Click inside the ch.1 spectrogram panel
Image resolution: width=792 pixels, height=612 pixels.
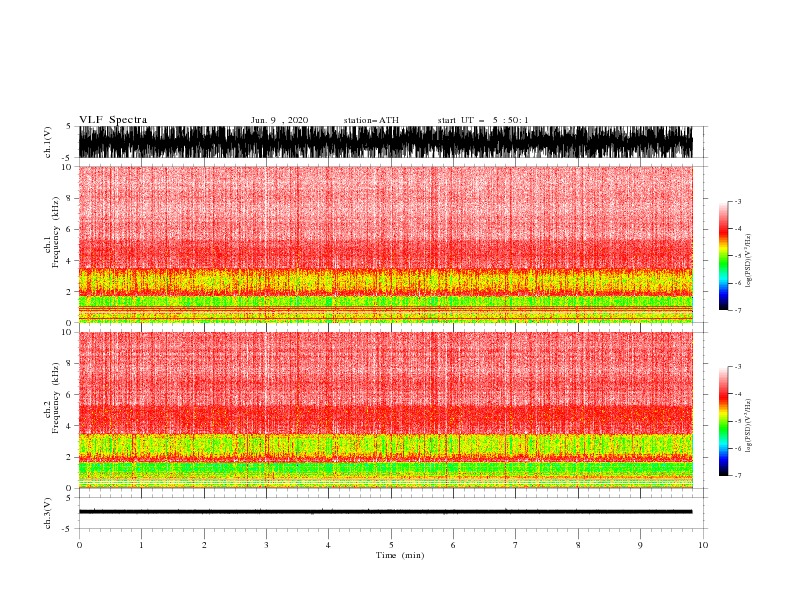(x=385, y=244)
